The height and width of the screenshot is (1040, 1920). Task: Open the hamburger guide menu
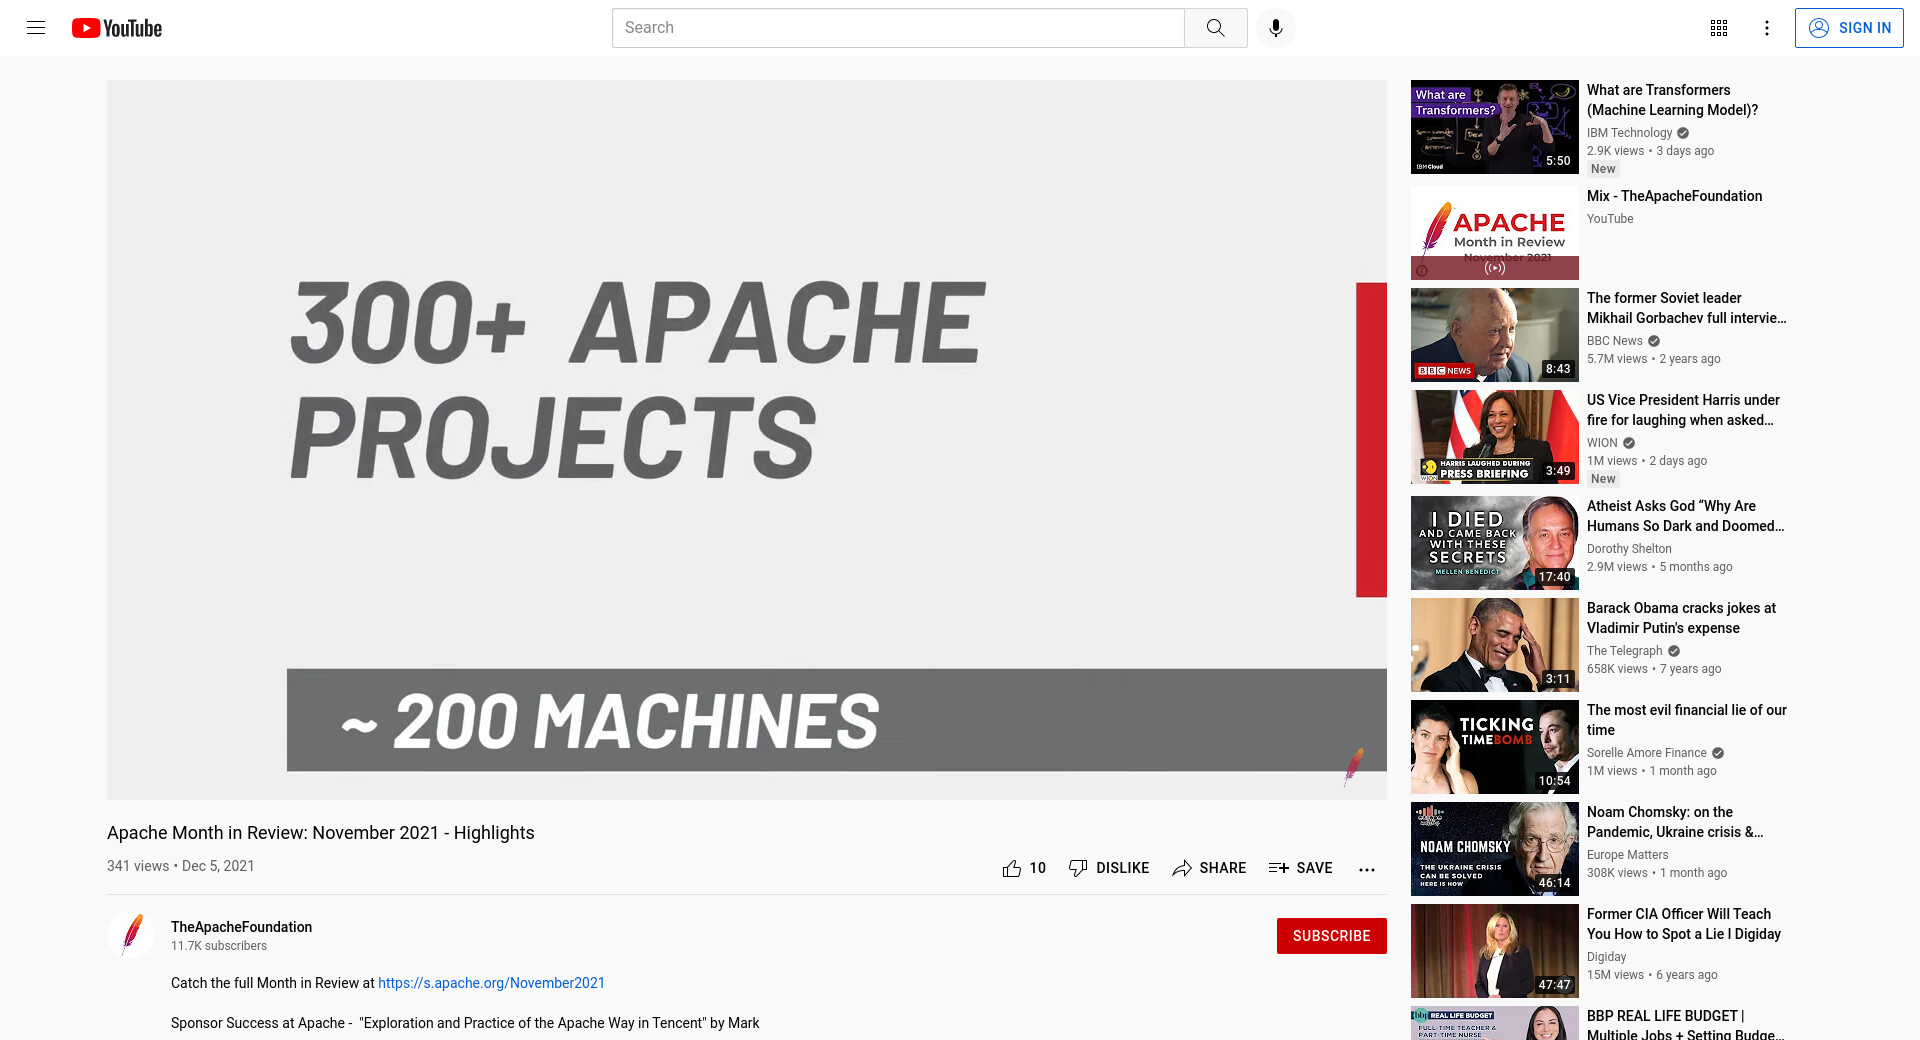pos(36,28)
